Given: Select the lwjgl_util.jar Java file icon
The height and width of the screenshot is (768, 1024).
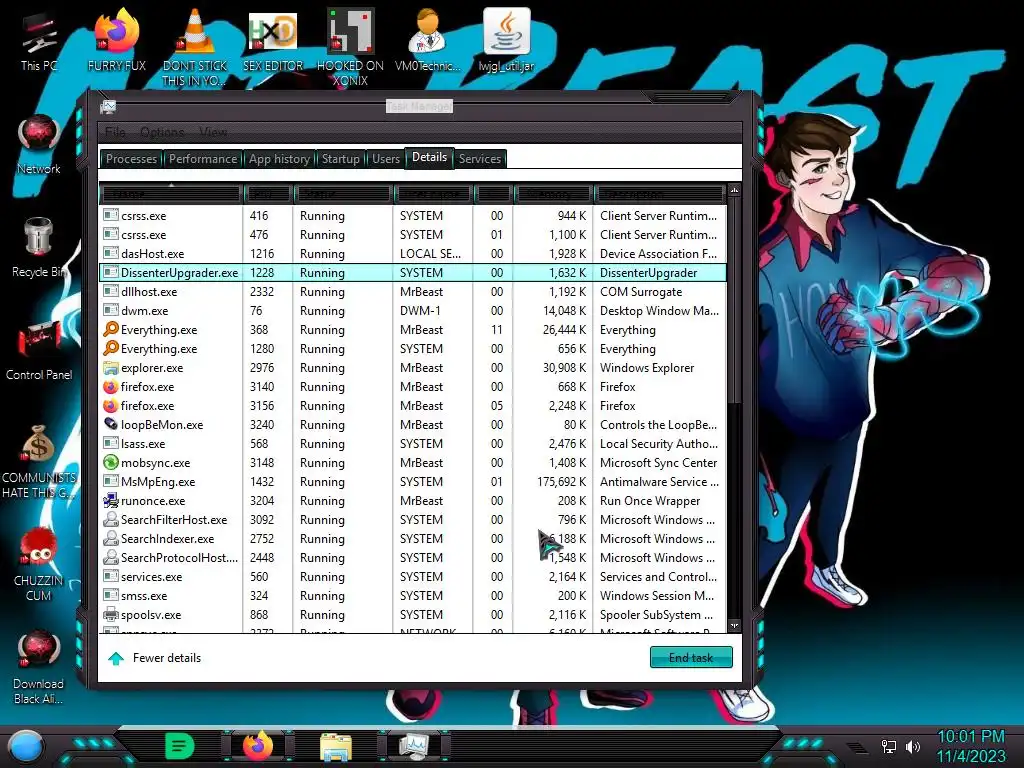Looking at the screenshot, I should [506, 39].
